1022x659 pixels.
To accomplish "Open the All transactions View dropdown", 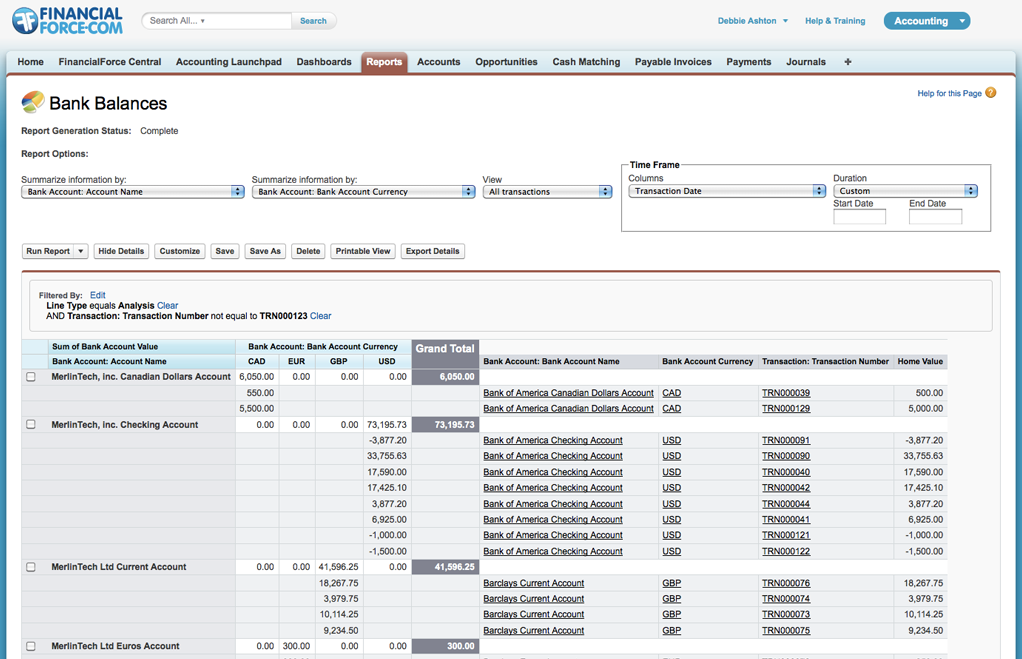I will (547, 192).
